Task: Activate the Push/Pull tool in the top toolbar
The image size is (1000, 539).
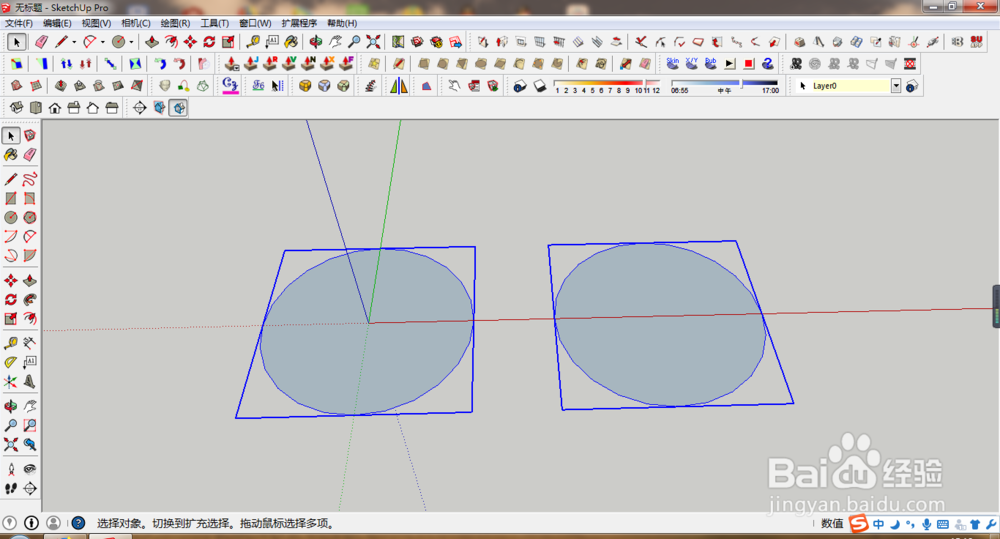Action: click(152, 42)
